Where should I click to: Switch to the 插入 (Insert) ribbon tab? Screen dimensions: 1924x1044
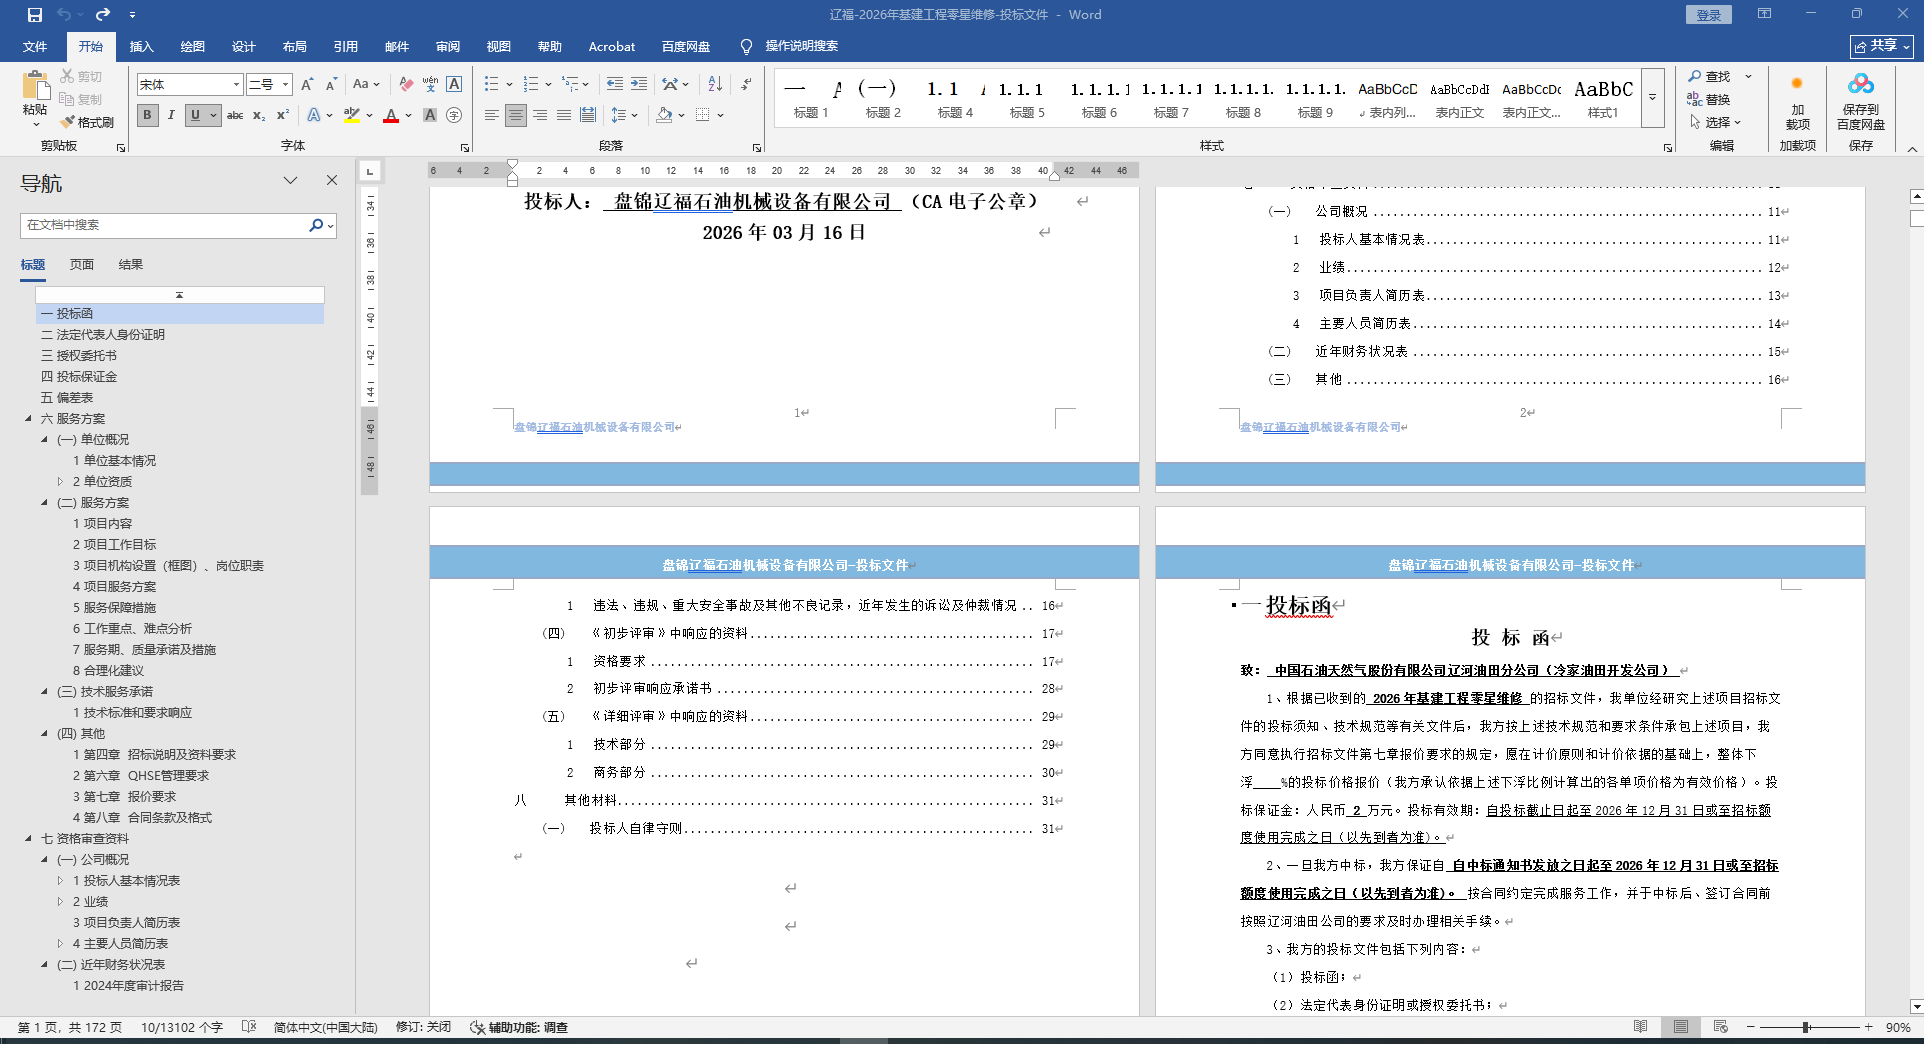coord(142,47)
